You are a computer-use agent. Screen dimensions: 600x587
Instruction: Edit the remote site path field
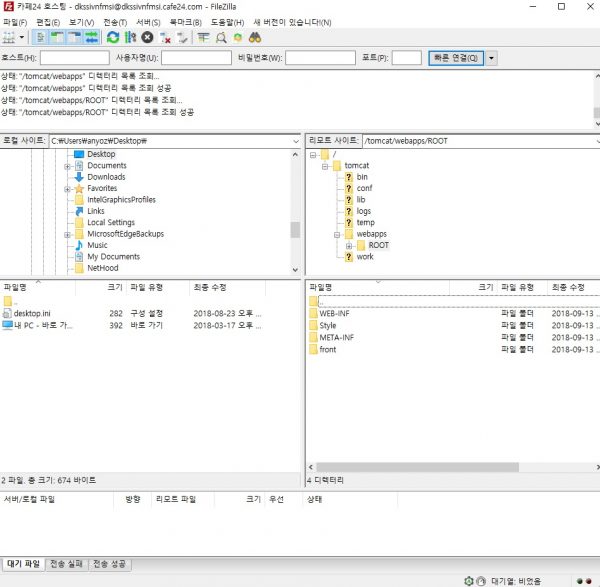[x=480, y=141]
